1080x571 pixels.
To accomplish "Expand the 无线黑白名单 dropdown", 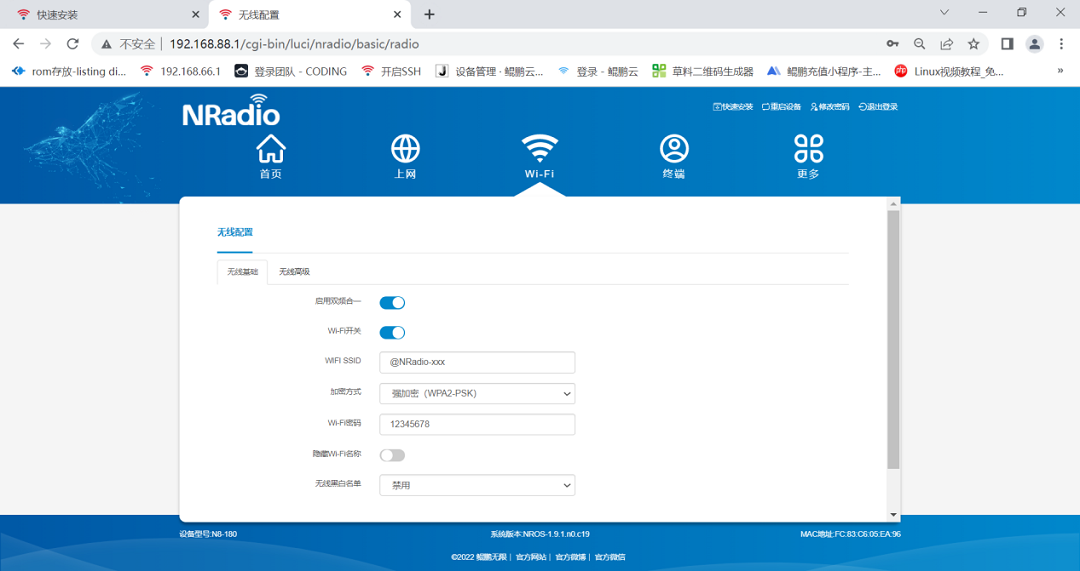I will click(477, 486).
